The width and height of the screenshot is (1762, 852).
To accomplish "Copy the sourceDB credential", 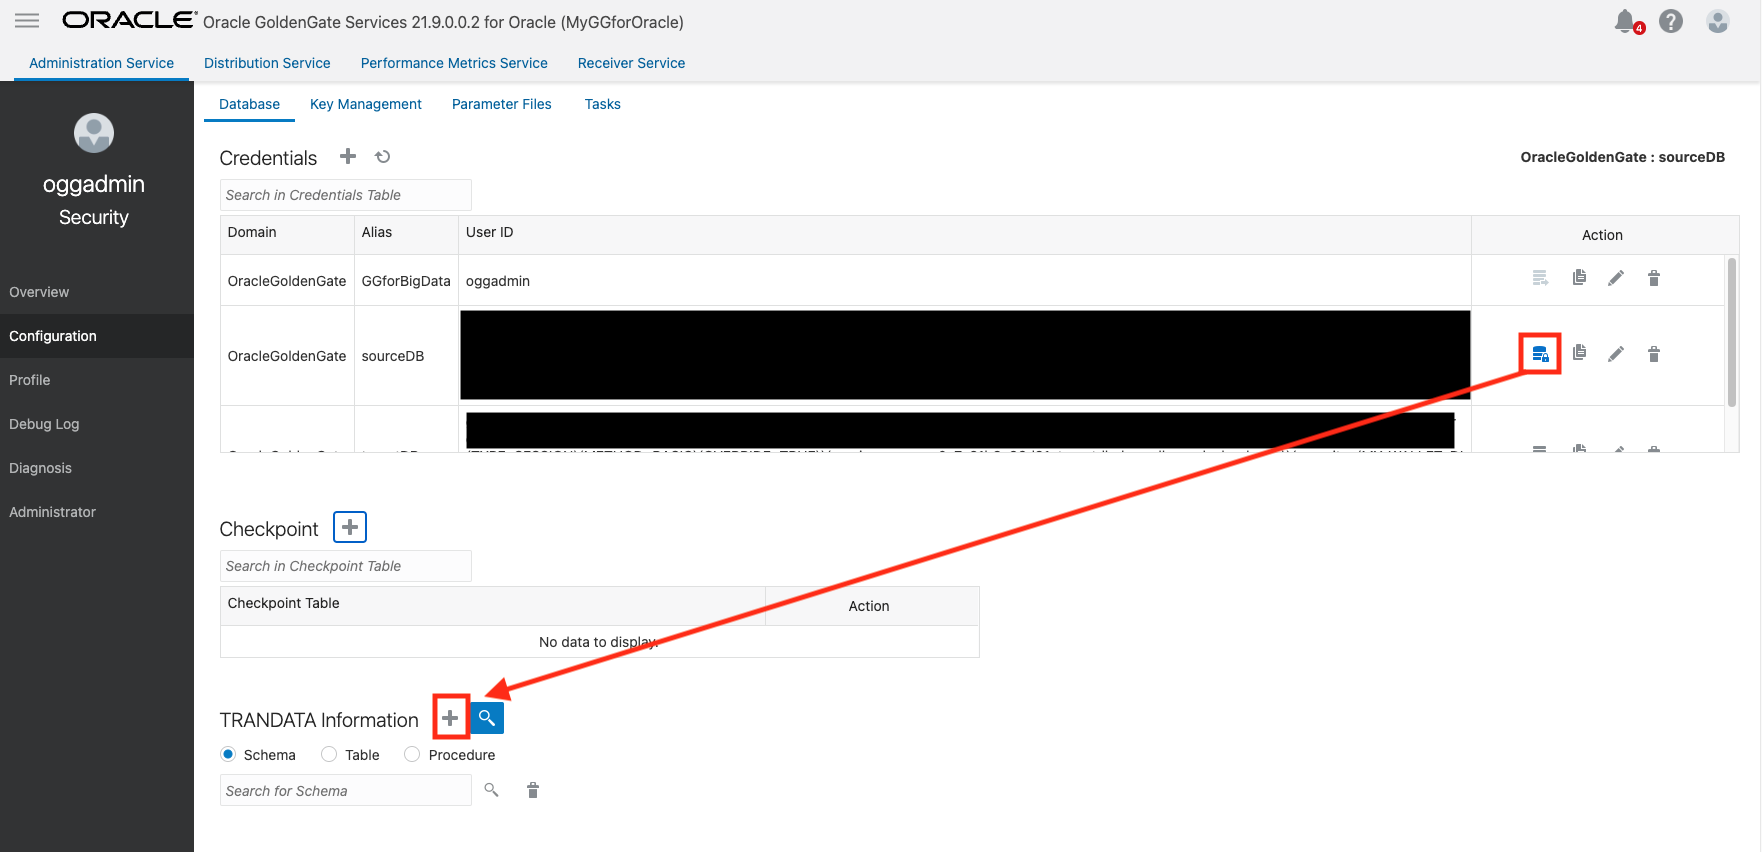I will click(1579, 353).
